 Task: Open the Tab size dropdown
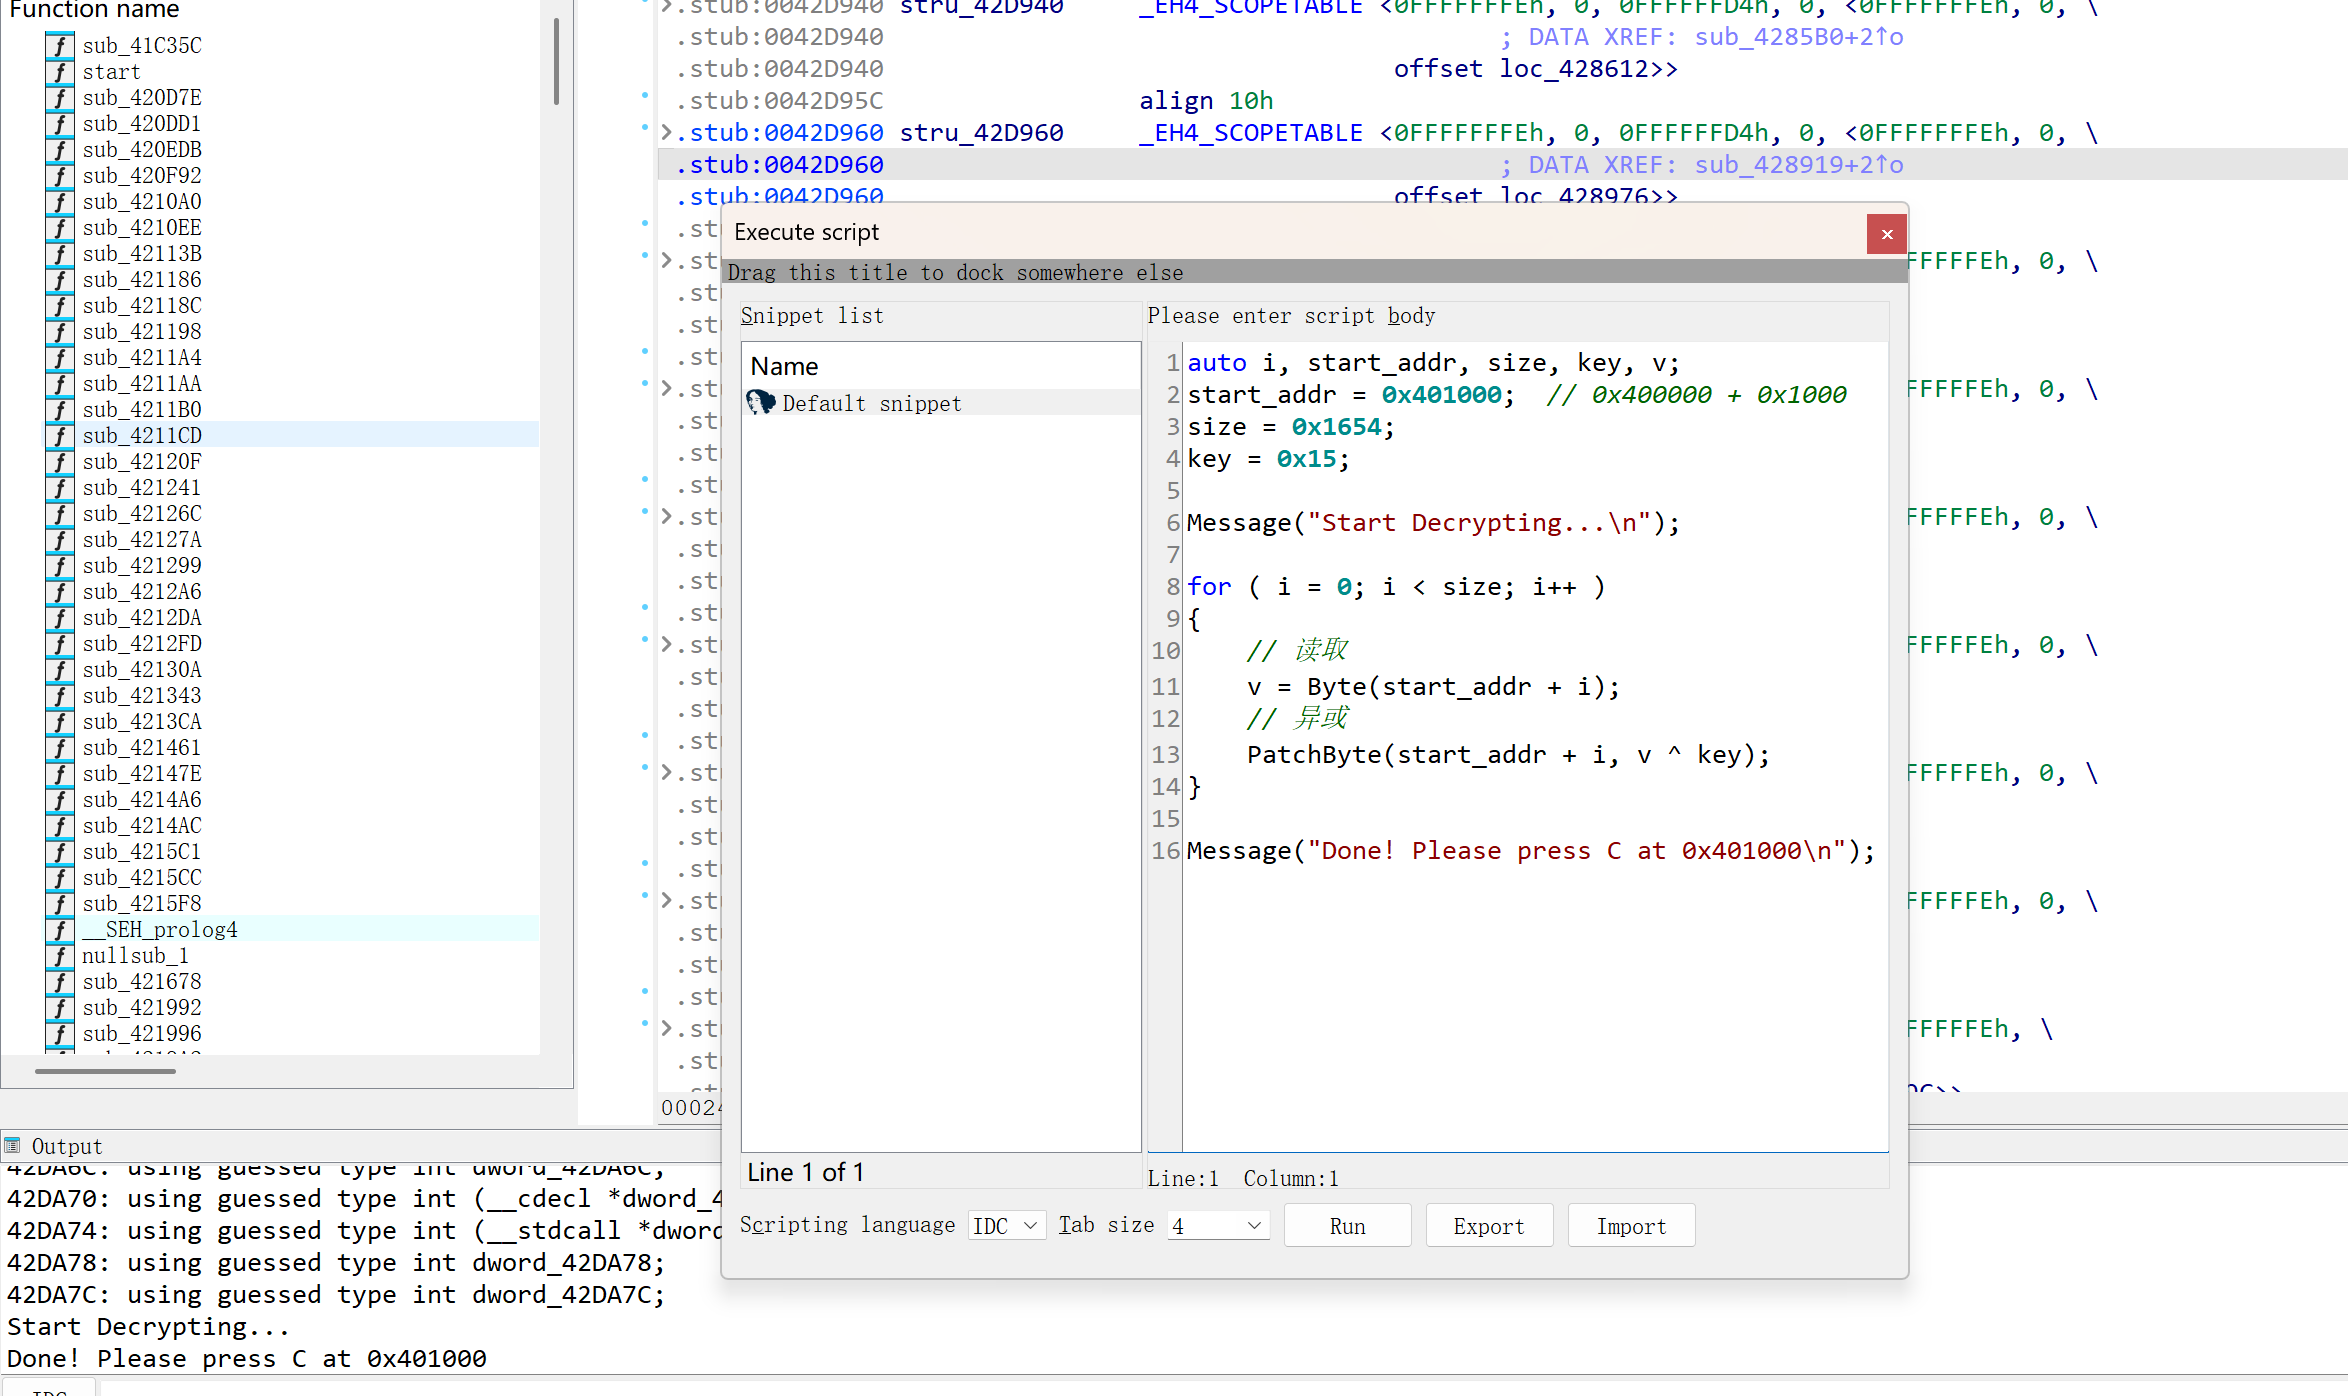click(1218, 1226)
